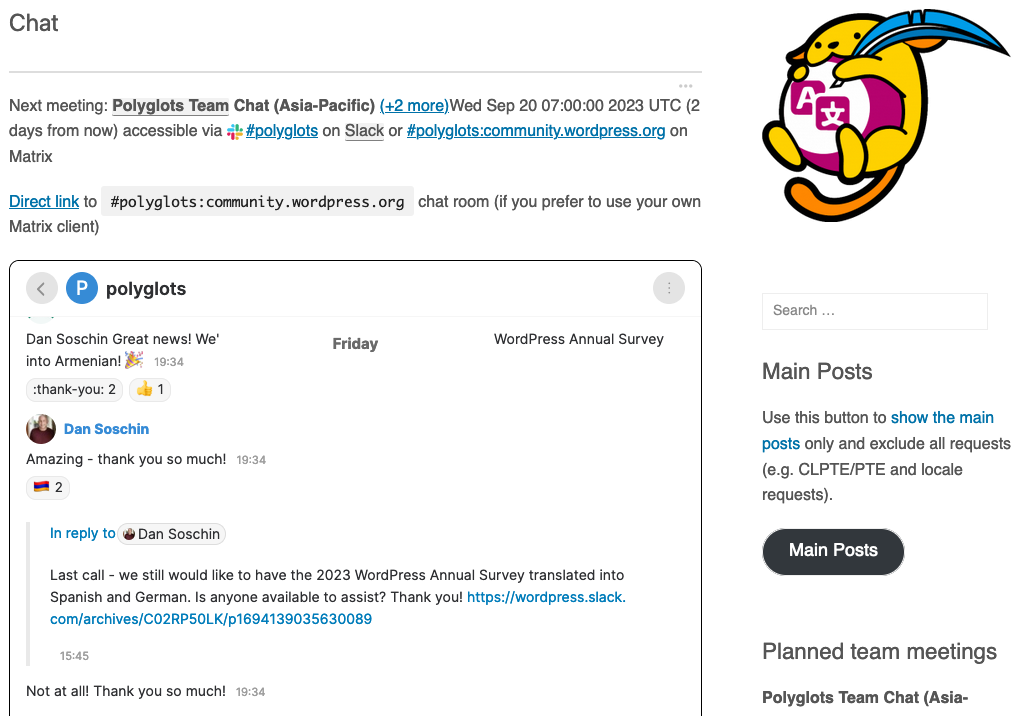Toggle the Armenian flag reaction
1028x716 pixels.
click(47, 488)
